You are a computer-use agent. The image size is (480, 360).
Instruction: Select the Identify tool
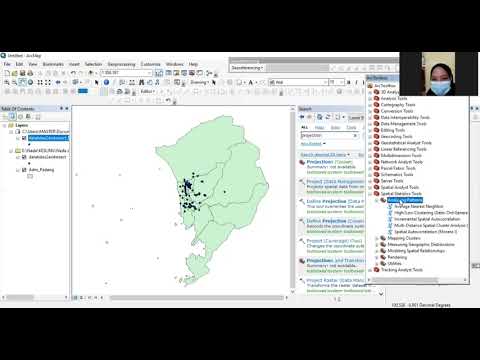[x=106, y=82]
